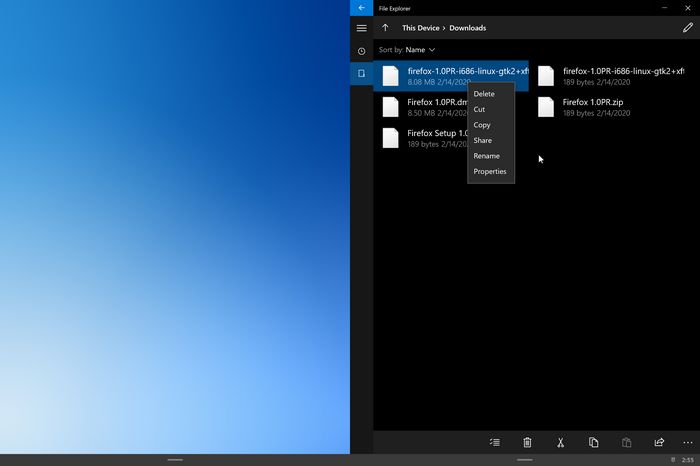The height and width of the screenshot is (466, 700).
Task: Open the Sort by Name dropdown
Action: click(406, 50)
